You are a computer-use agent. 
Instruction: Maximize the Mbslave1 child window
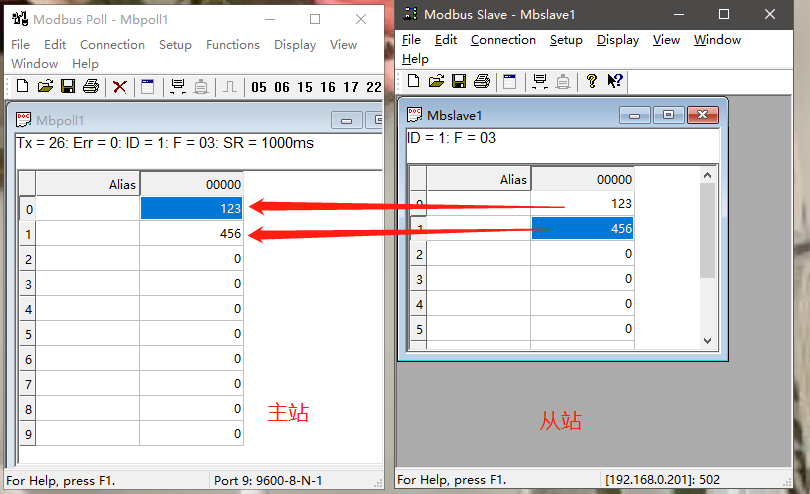pos(669,115)
